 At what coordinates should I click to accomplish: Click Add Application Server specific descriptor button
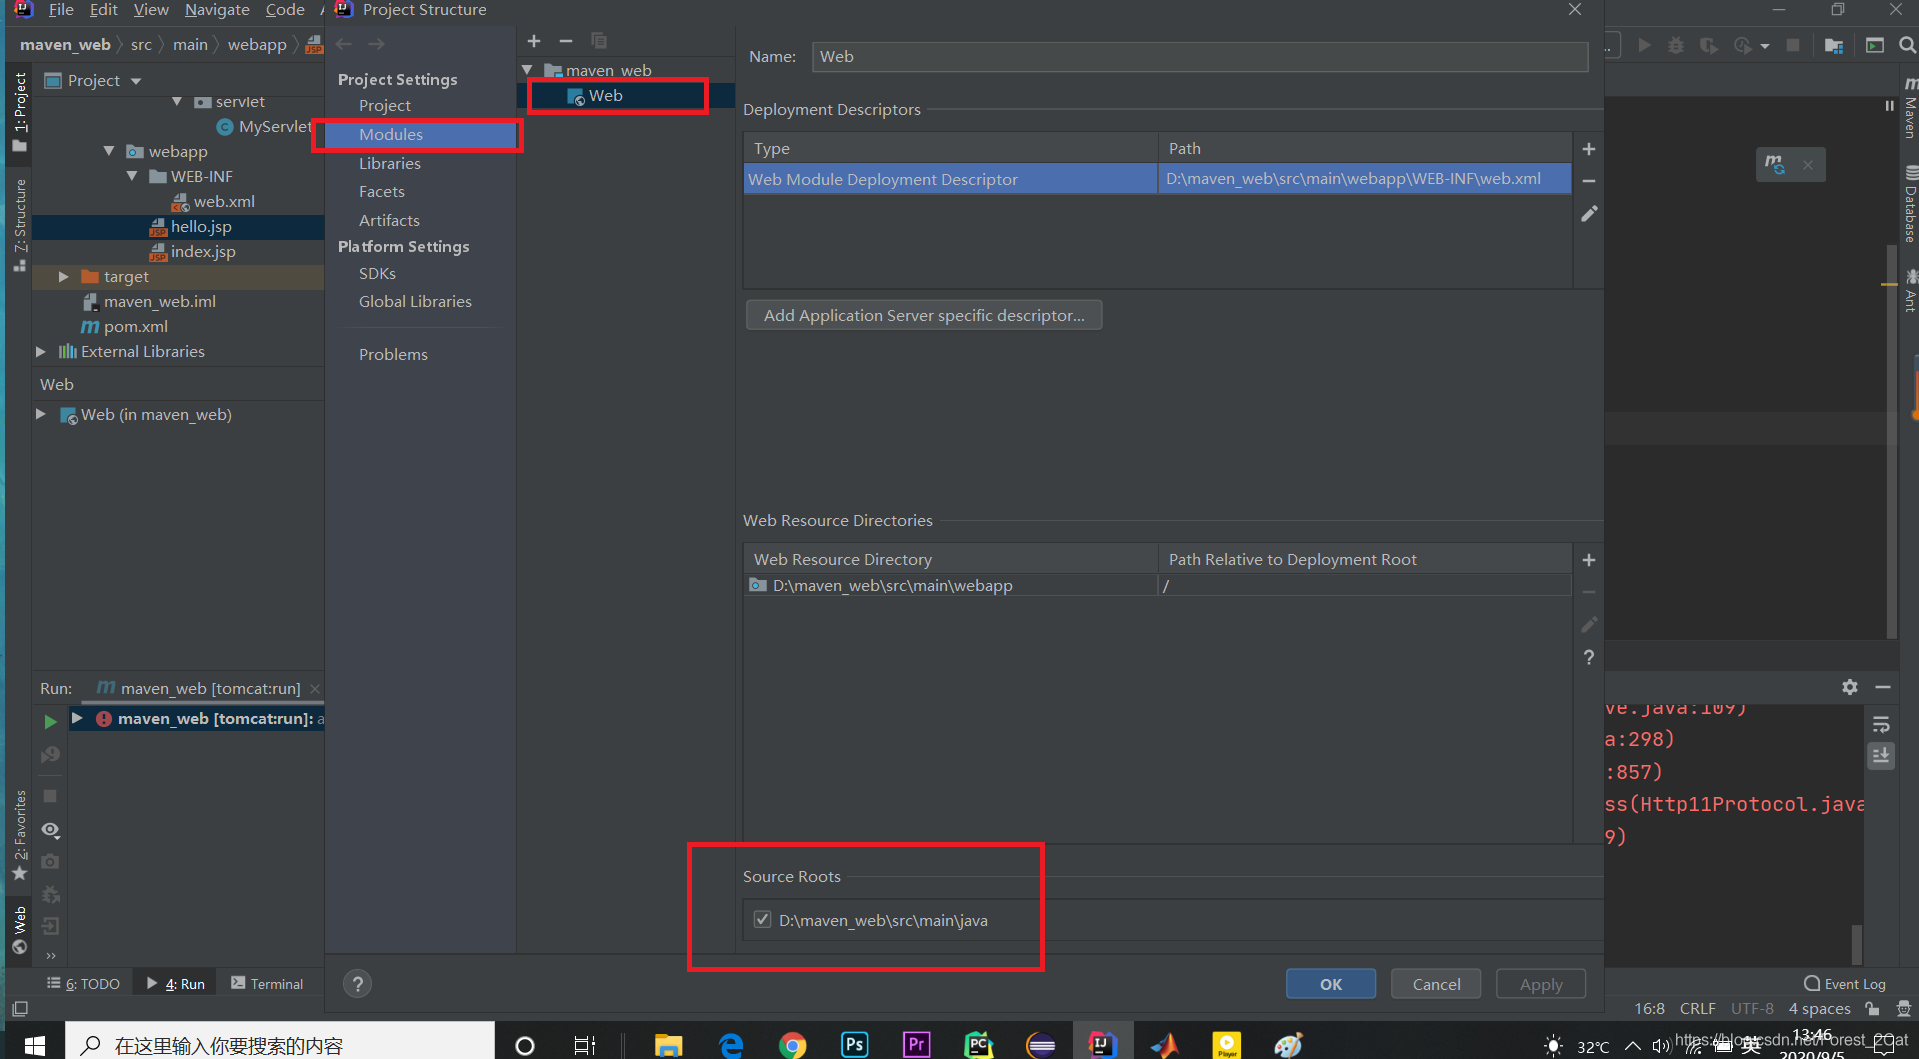923,315
